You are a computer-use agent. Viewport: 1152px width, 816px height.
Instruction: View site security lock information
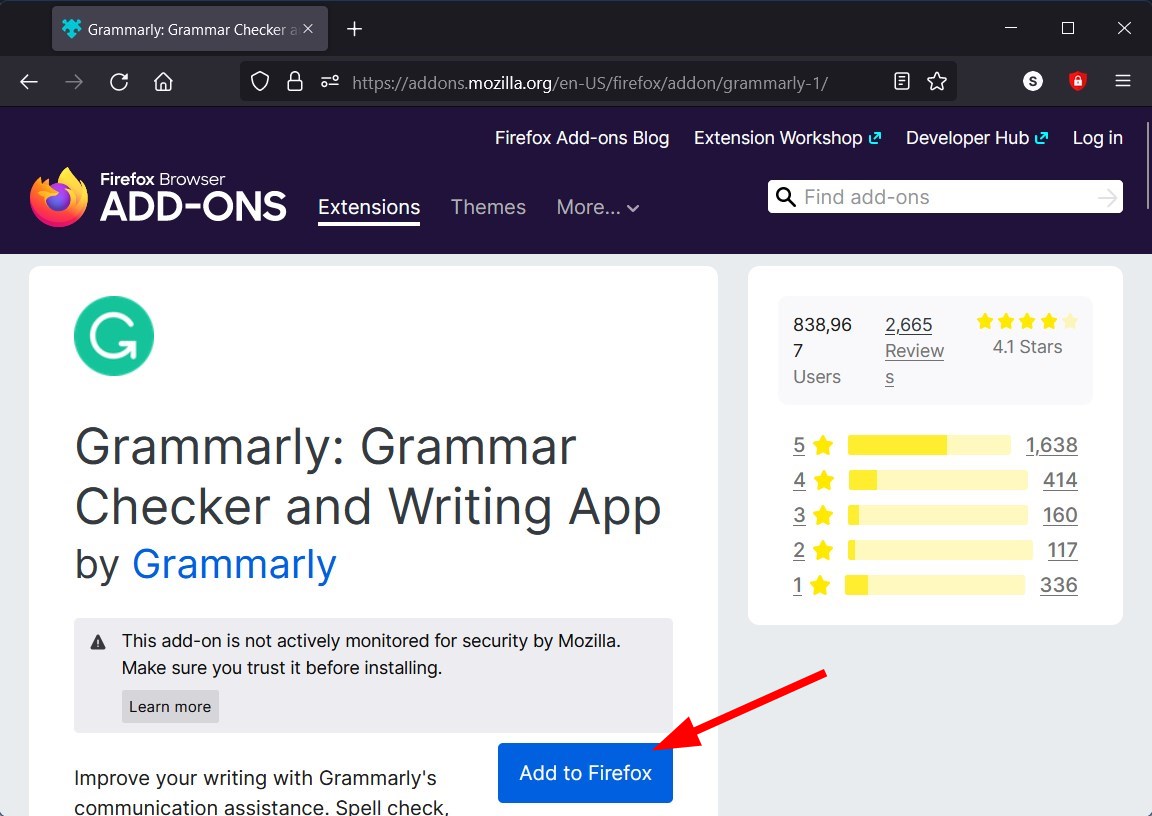(x=295, y=82)
